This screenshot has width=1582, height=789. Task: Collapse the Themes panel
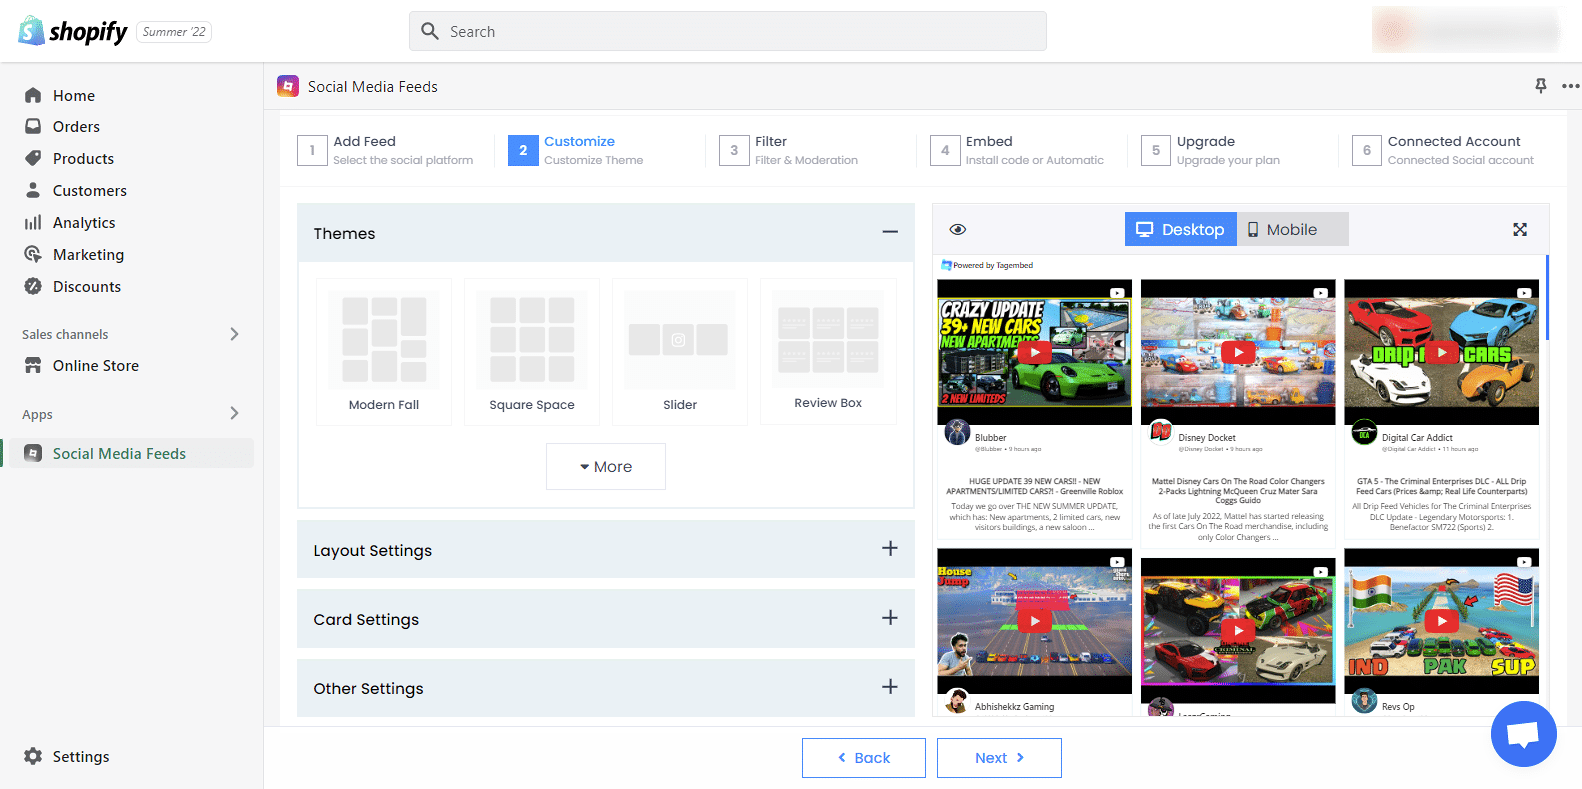(x=890, y=232)
